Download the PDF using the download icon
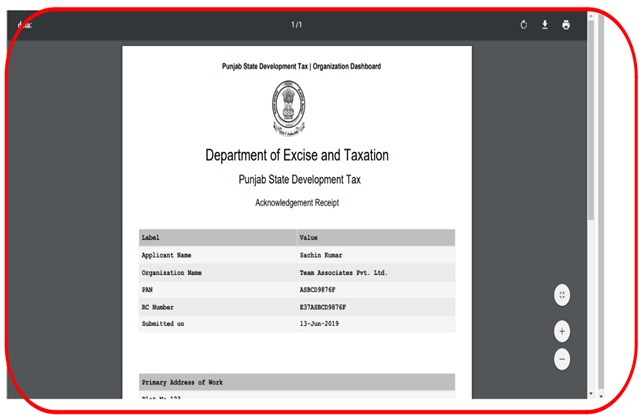 pos(545,25)
